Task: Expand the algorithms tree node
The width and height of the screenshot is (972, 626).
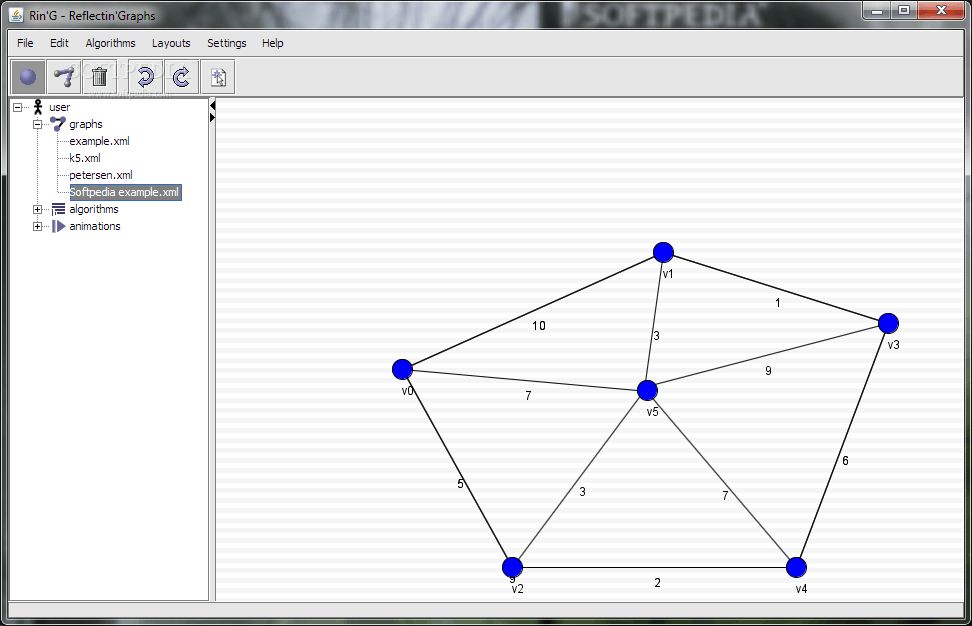Action: point(38,209)
